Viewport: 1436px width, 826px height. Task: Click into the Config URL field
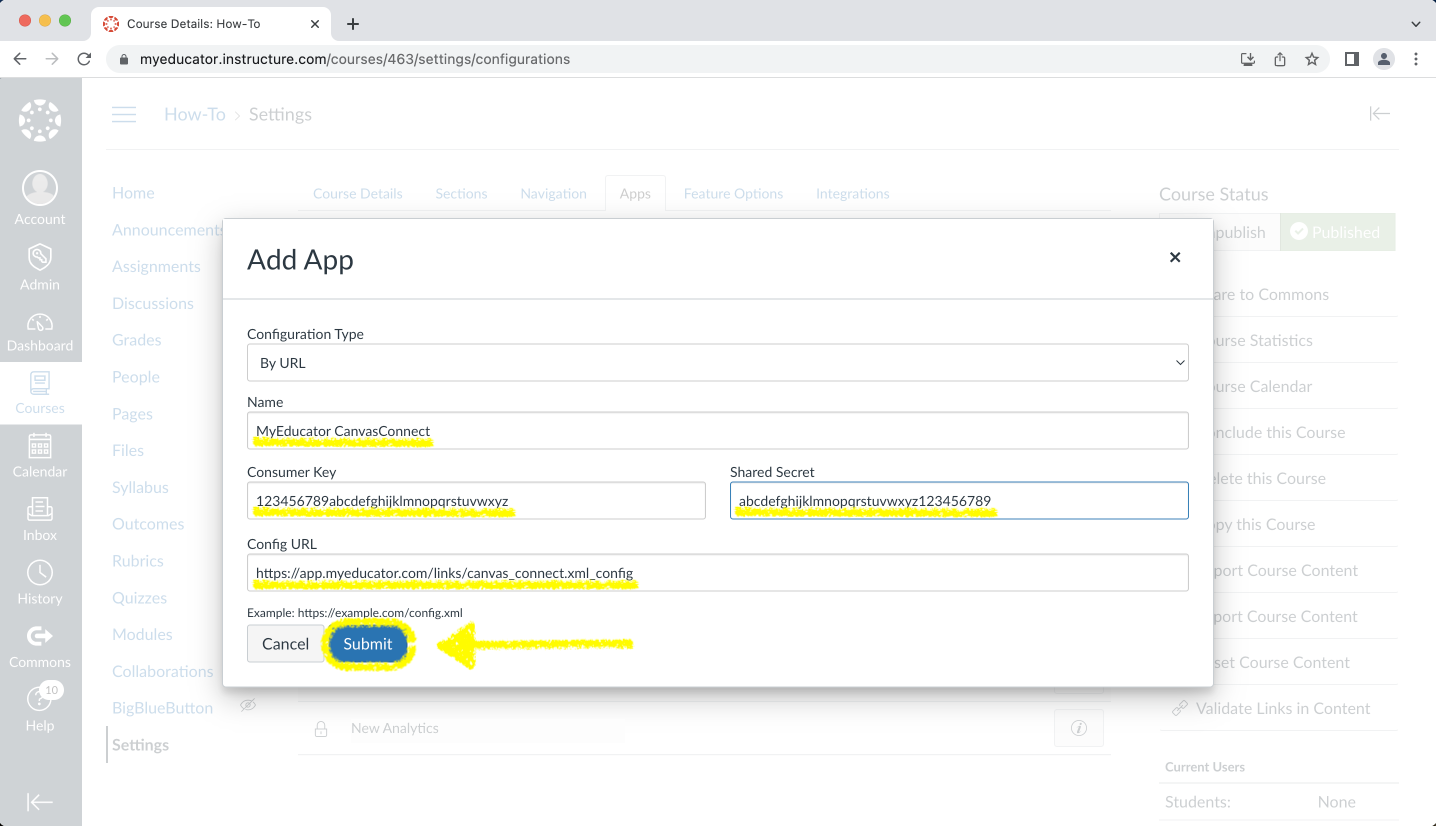(718, 573)
